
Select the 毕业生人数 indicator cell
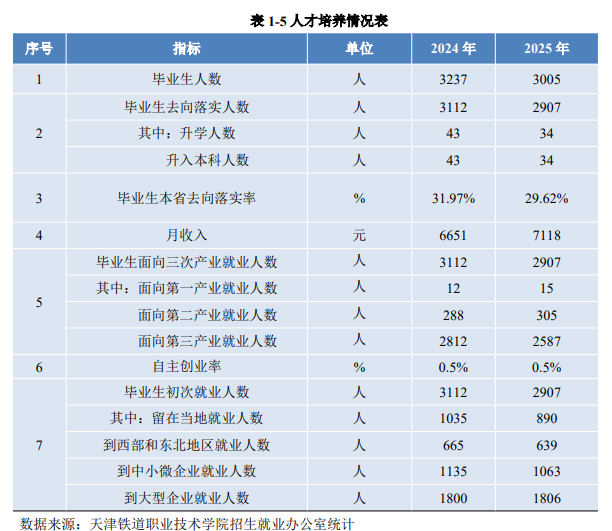point(187,79)
